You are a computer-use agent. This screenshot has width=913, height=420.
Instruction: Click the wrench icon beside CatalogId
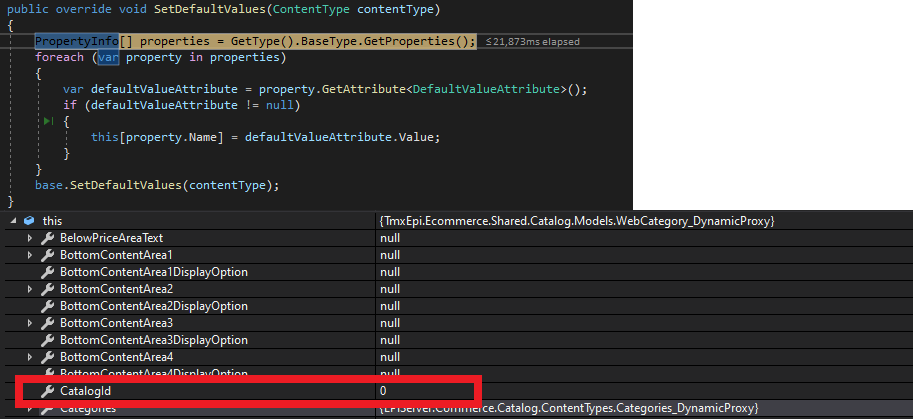click(x=47, y=391)
